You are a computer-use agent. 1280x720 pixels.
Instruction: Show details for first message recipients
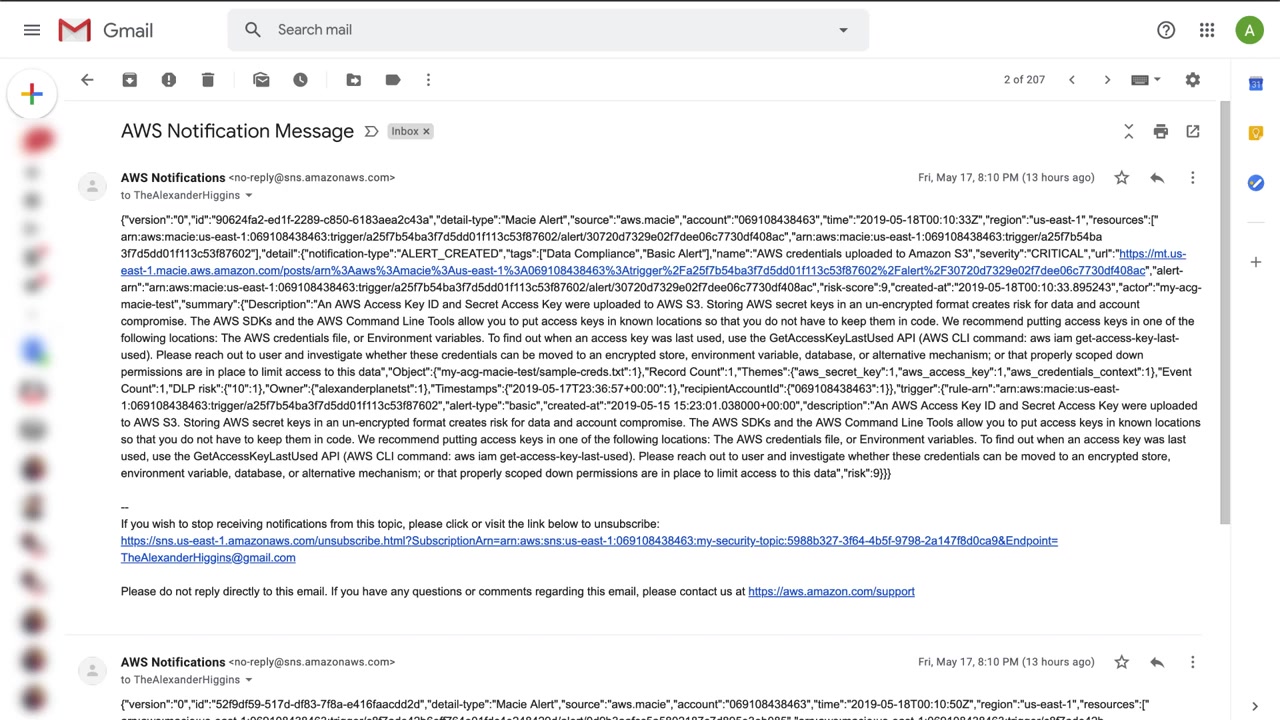(x=249, y=196)
